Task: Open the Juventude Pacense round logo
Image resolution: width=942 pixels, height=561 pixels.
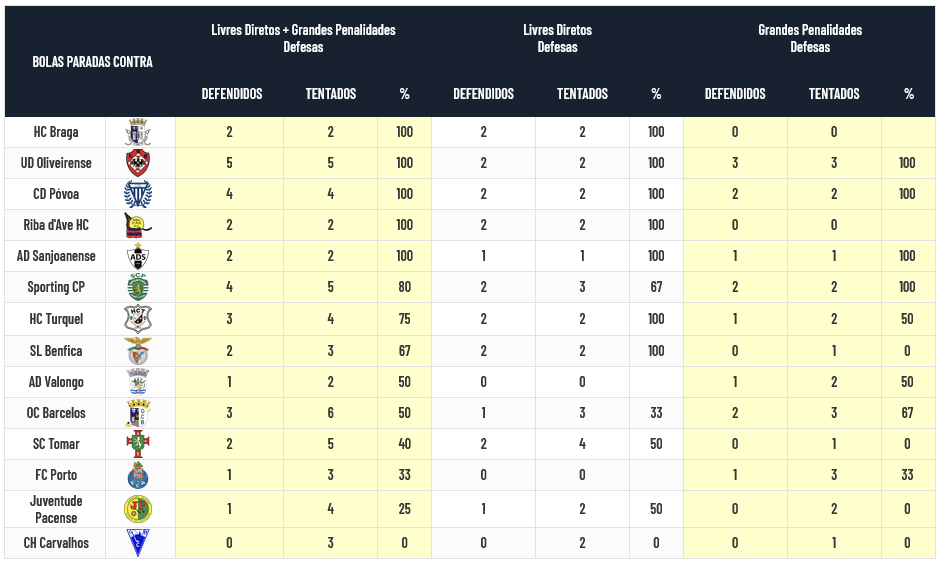Action: pyautogui.click(x=138, y=509)
